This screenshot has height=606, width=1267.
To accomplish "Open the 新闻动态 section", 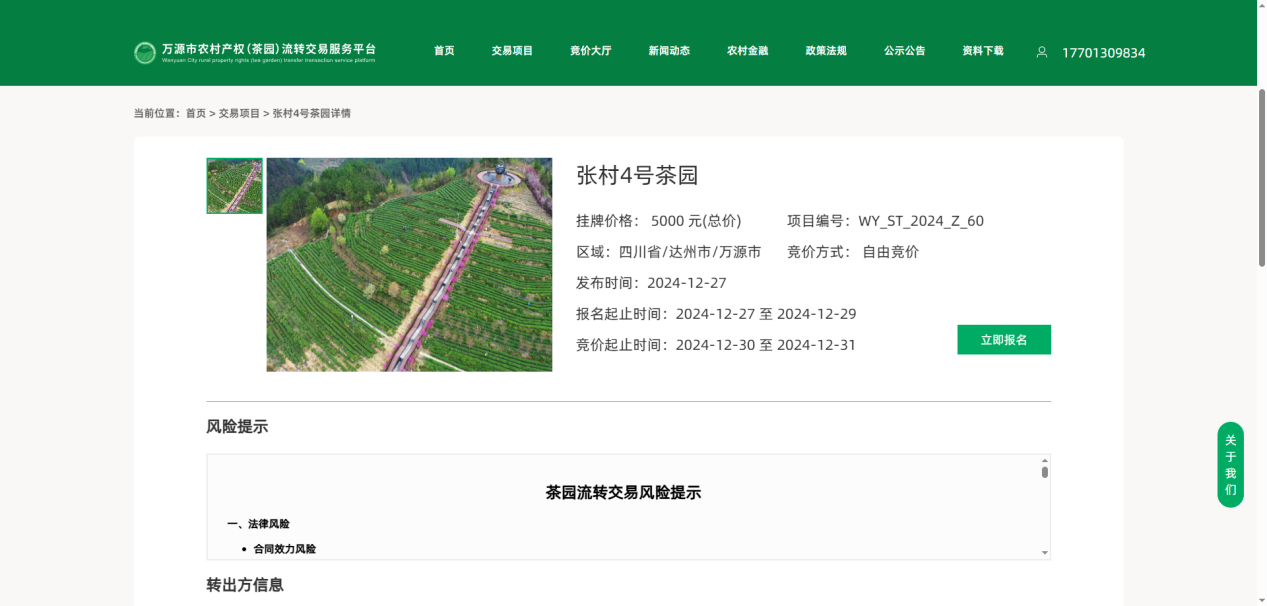I will (669, 51).
